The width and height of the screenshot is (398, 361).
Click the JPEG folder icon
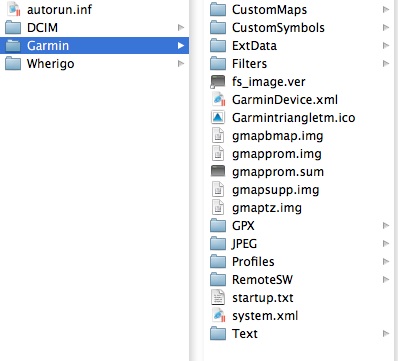(x=218, y=243)
